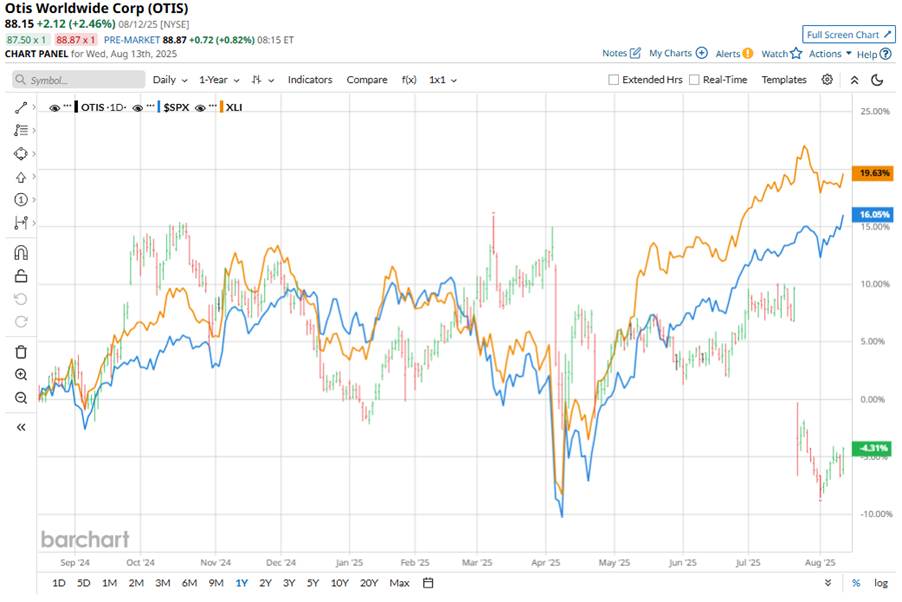Enable the Extended Hrs checkbox
Screen dimensions: 902x602
[614, 79]
